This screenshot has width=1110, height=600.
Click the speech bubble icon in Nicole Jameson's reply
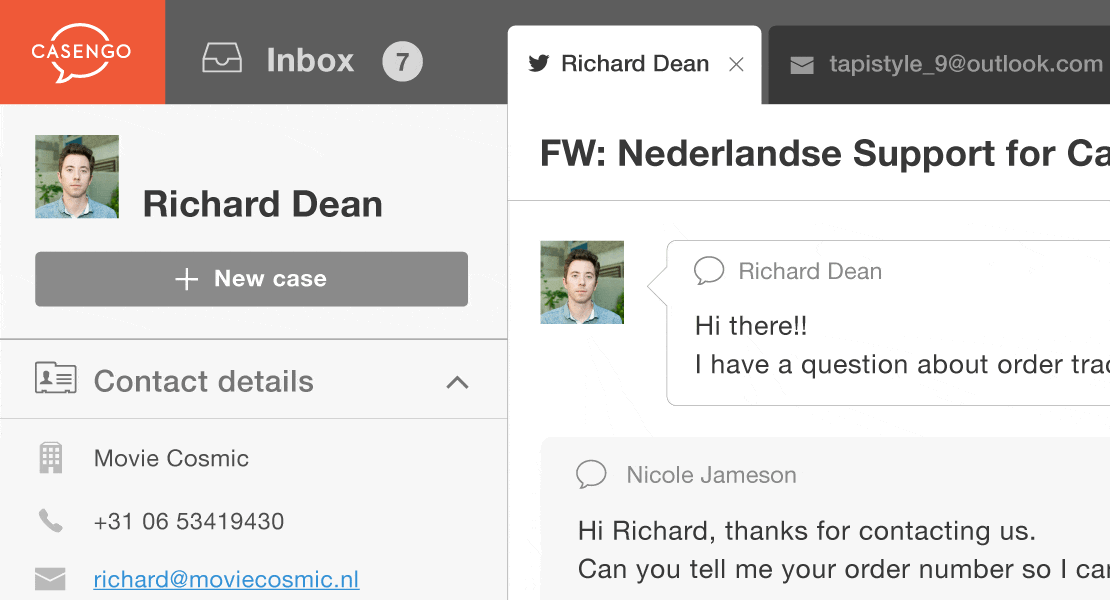[x=591, y=474]
